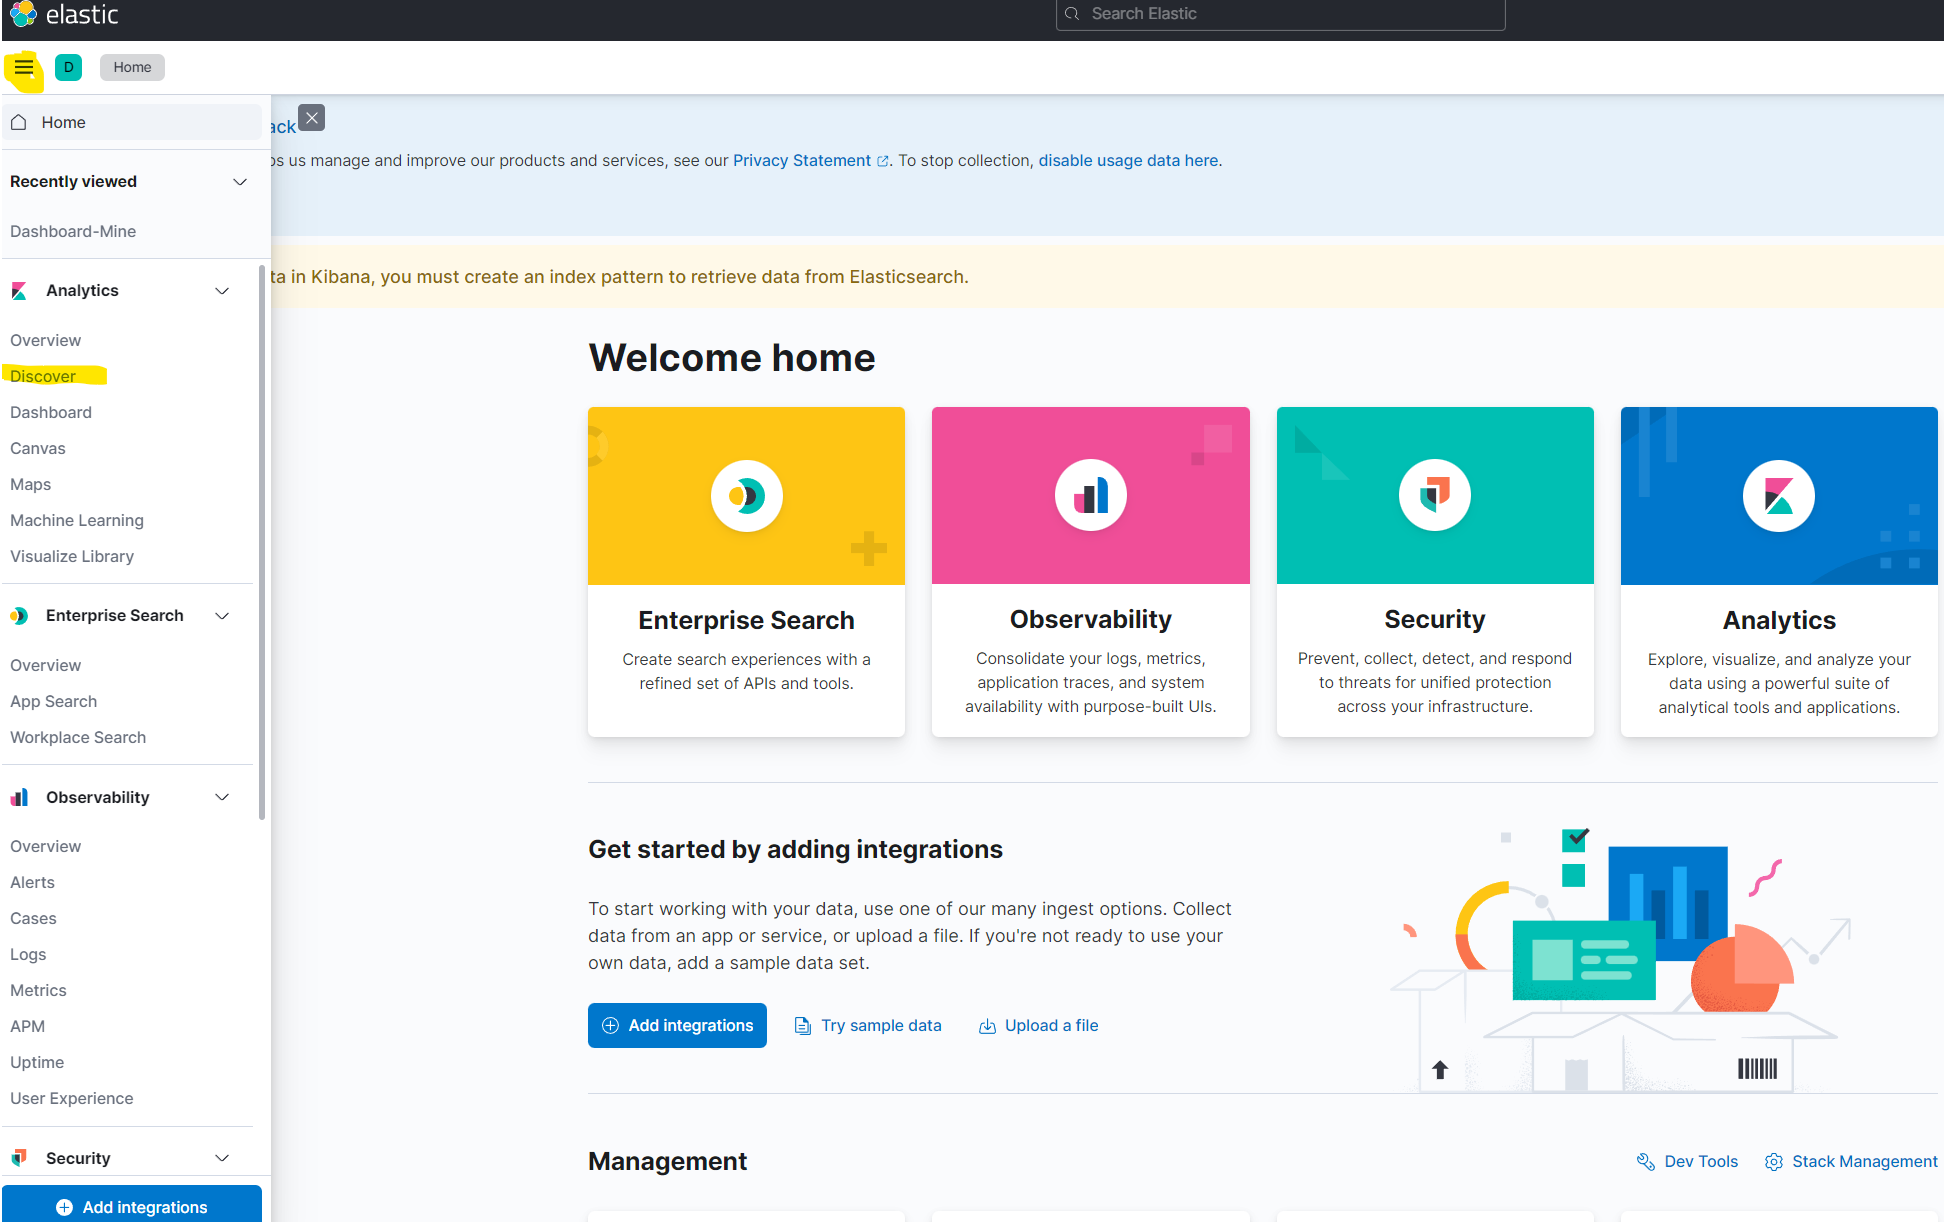The height and width of the screenshot is (1222, 1944).
Task: Open Stack Management gear link
Action: click(1851, 1161)
